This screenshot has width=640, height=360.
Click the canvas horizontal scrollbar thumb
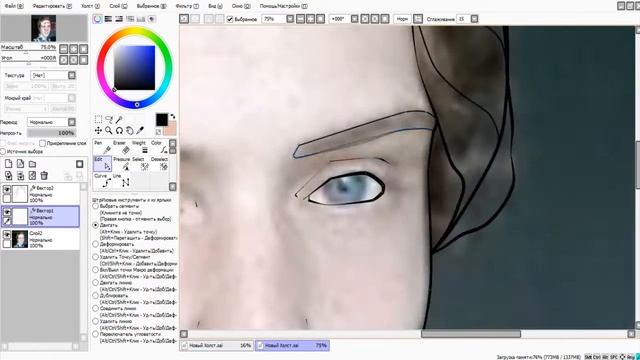[471, 334]
